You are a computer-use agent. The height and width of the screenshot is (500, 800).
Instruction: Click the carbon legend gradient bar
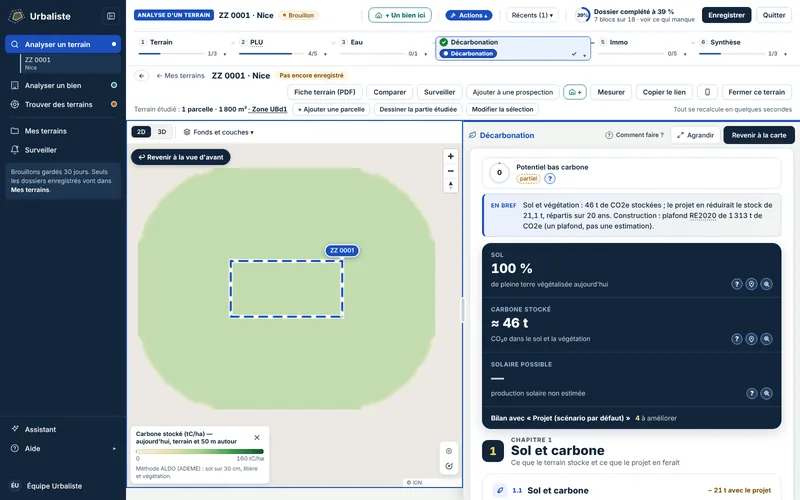[199, 452]
